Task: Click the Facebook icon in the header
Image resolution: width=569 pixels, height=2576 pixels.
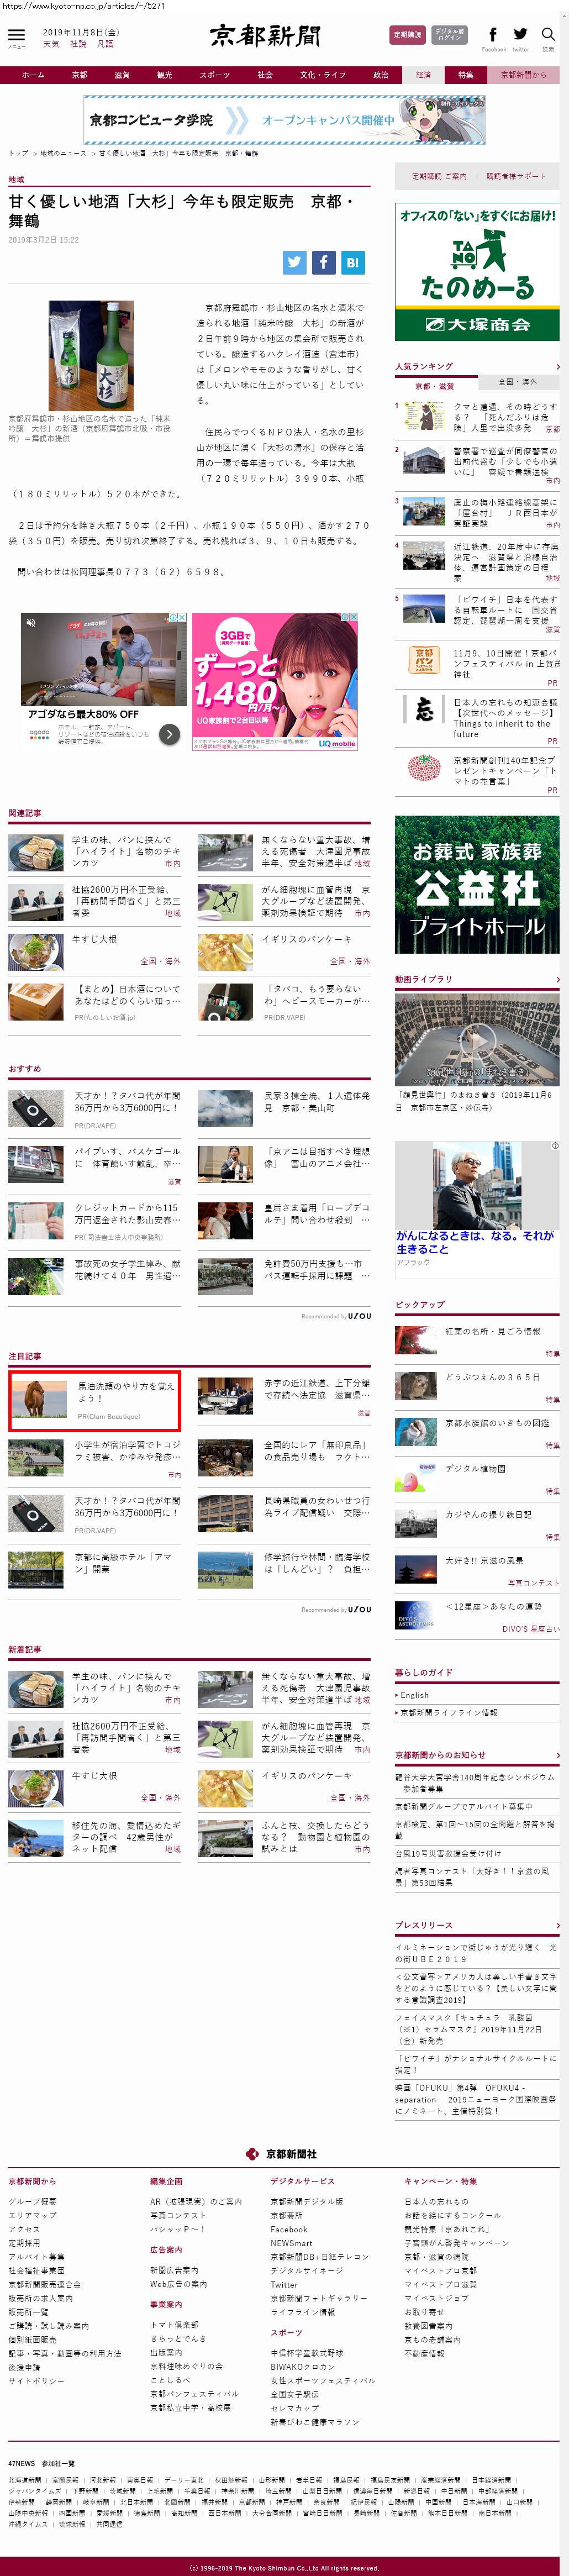Action: tap(492, 35)
